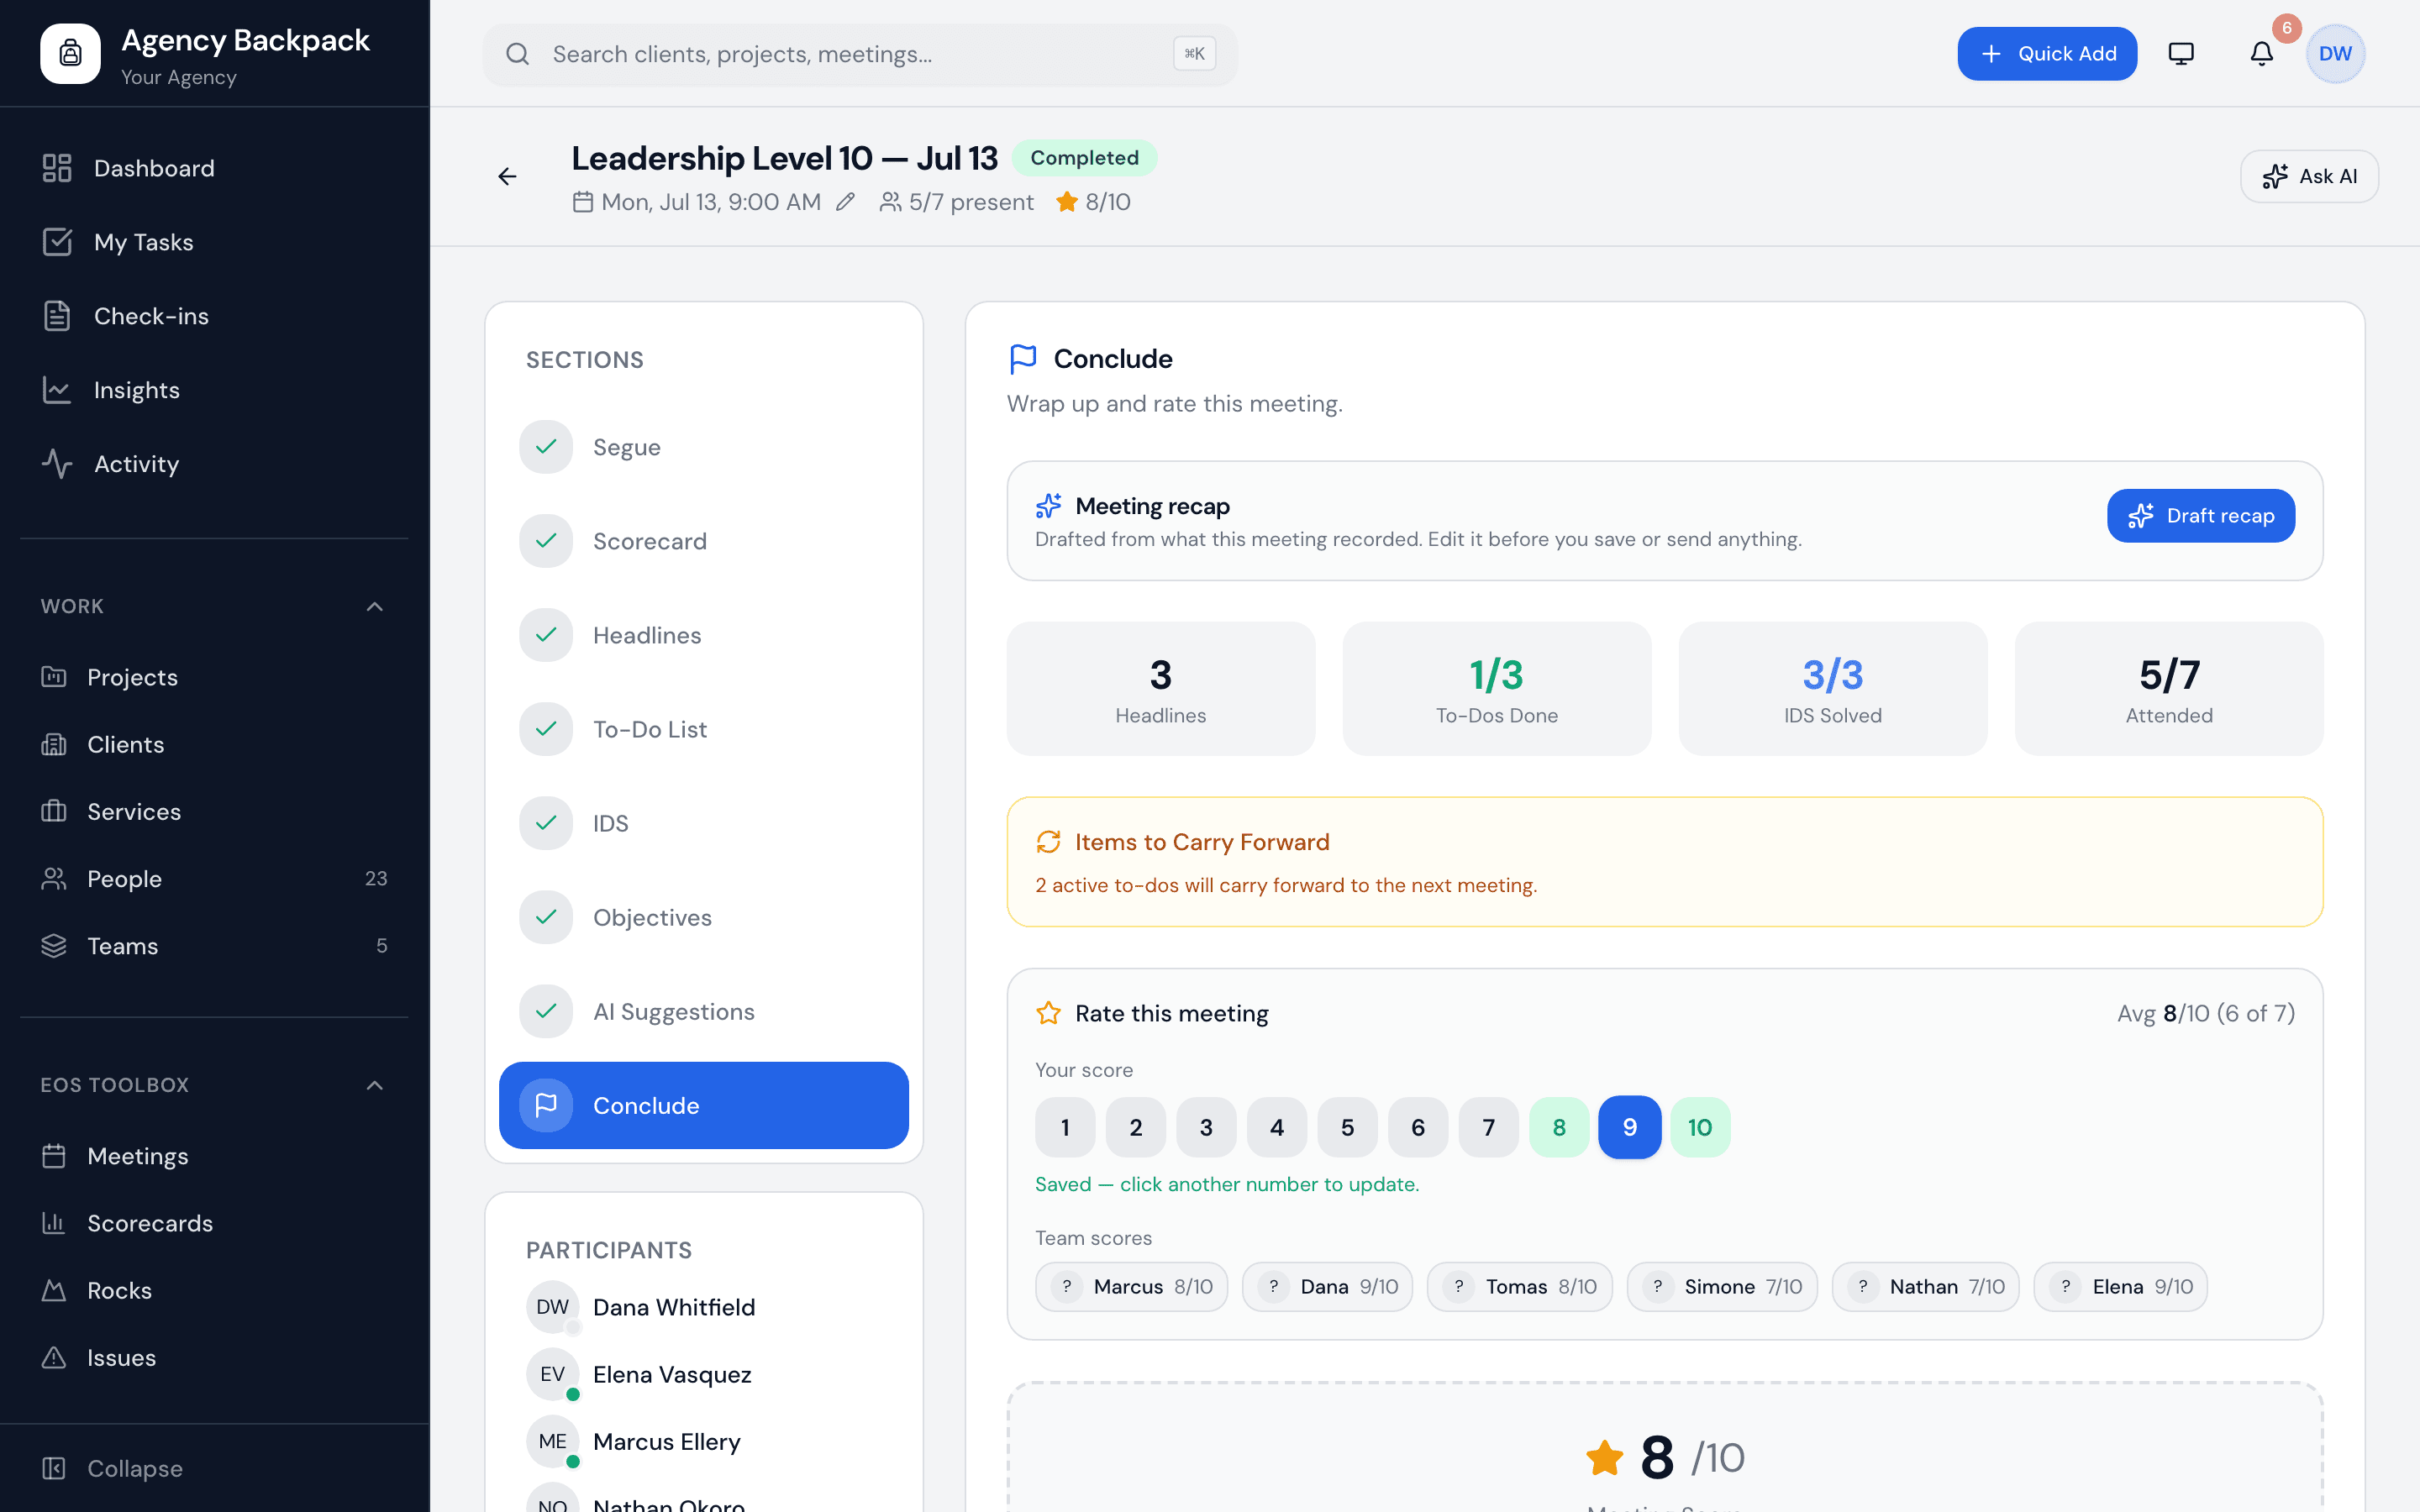Image resolution: width=2420 pixels, height=1512 pixels.
Task: Collapse the EOS TOOLBOX sidebar group
Action: (375, 1085)
